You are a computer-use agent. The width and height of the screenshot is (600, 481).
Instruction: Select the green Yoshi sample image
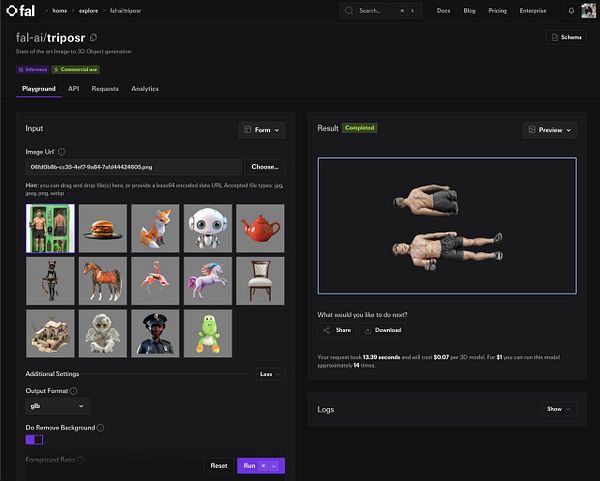point(208,334)
